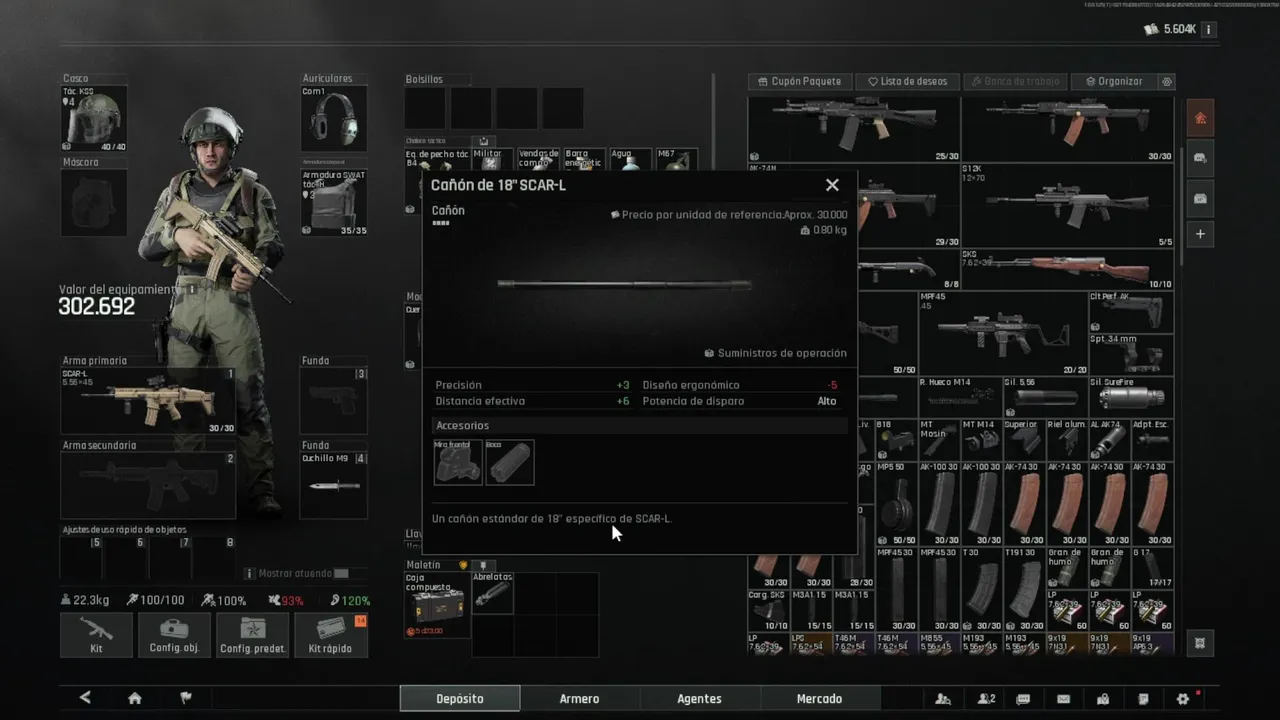Click the empty Funda pistol slot 3
The image size is (1280, 720).
pos(333,400)
